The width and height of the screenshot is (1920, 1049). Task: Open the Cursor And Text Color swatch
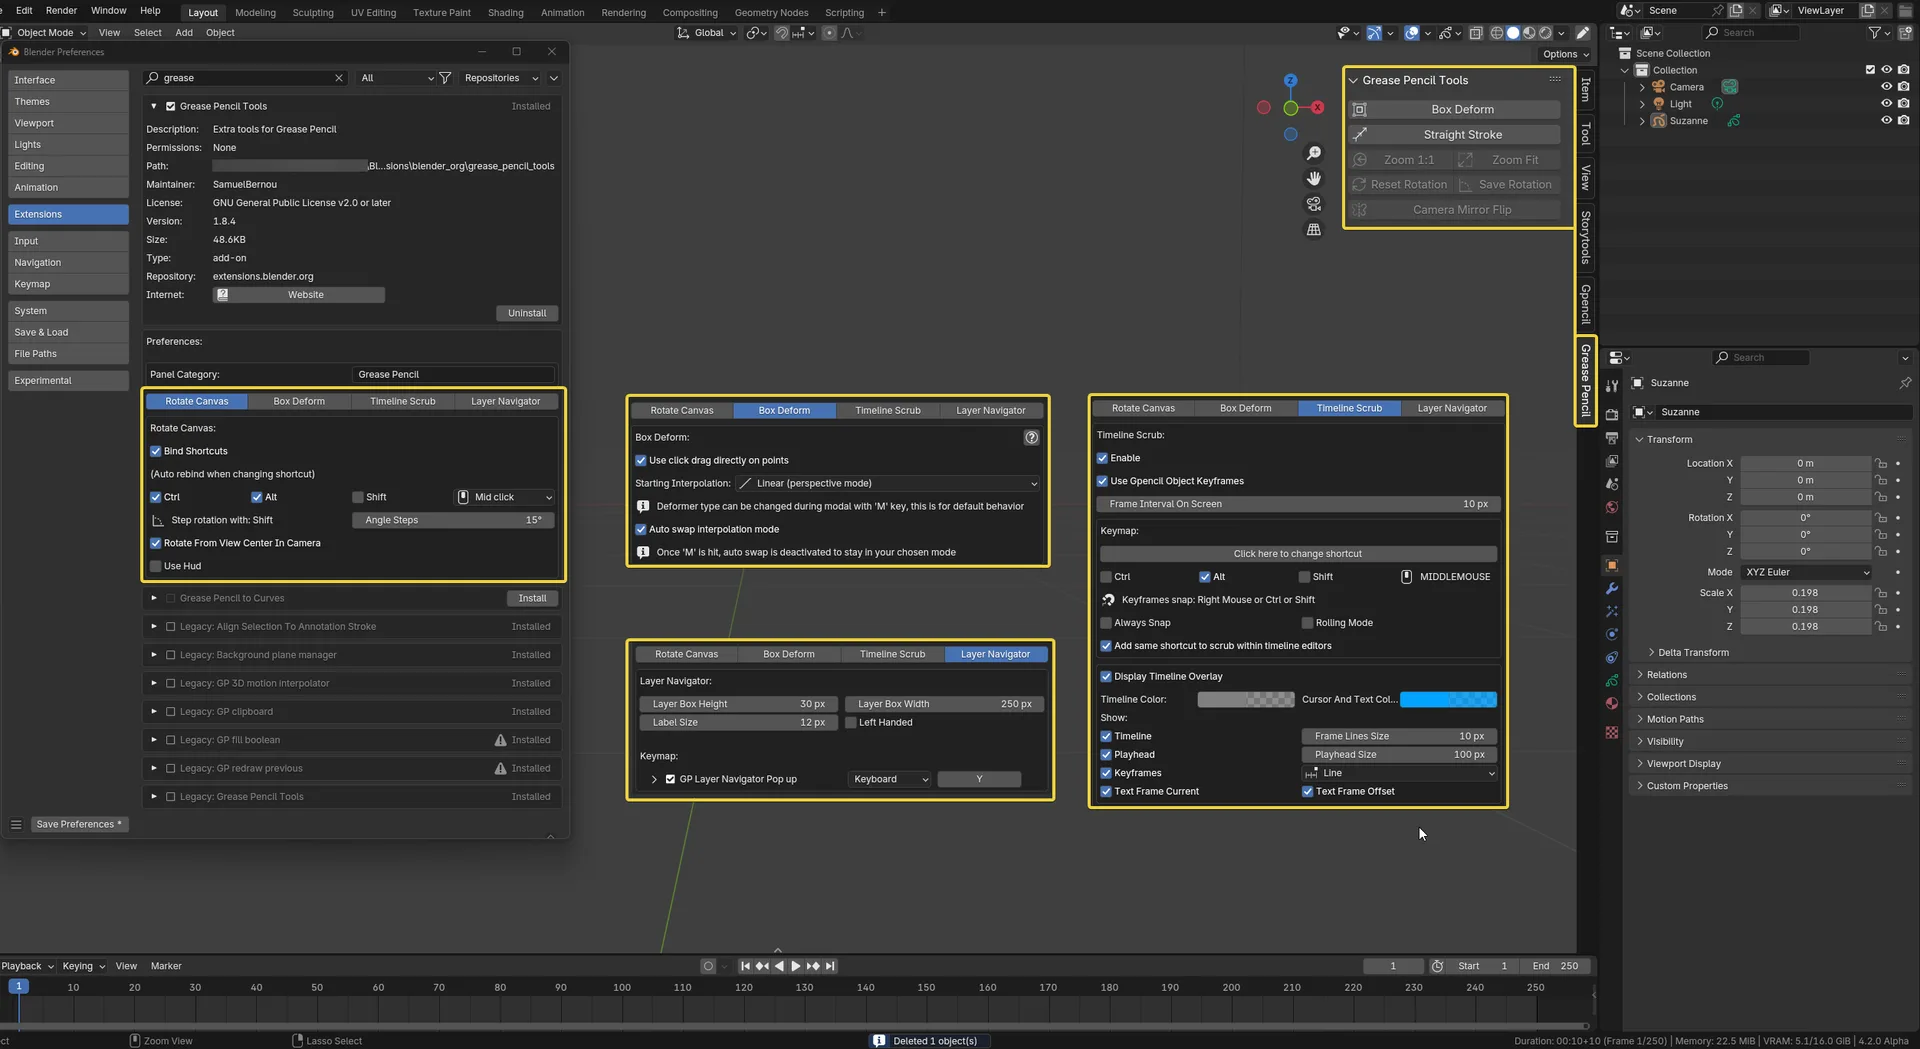click(1448, 700)
